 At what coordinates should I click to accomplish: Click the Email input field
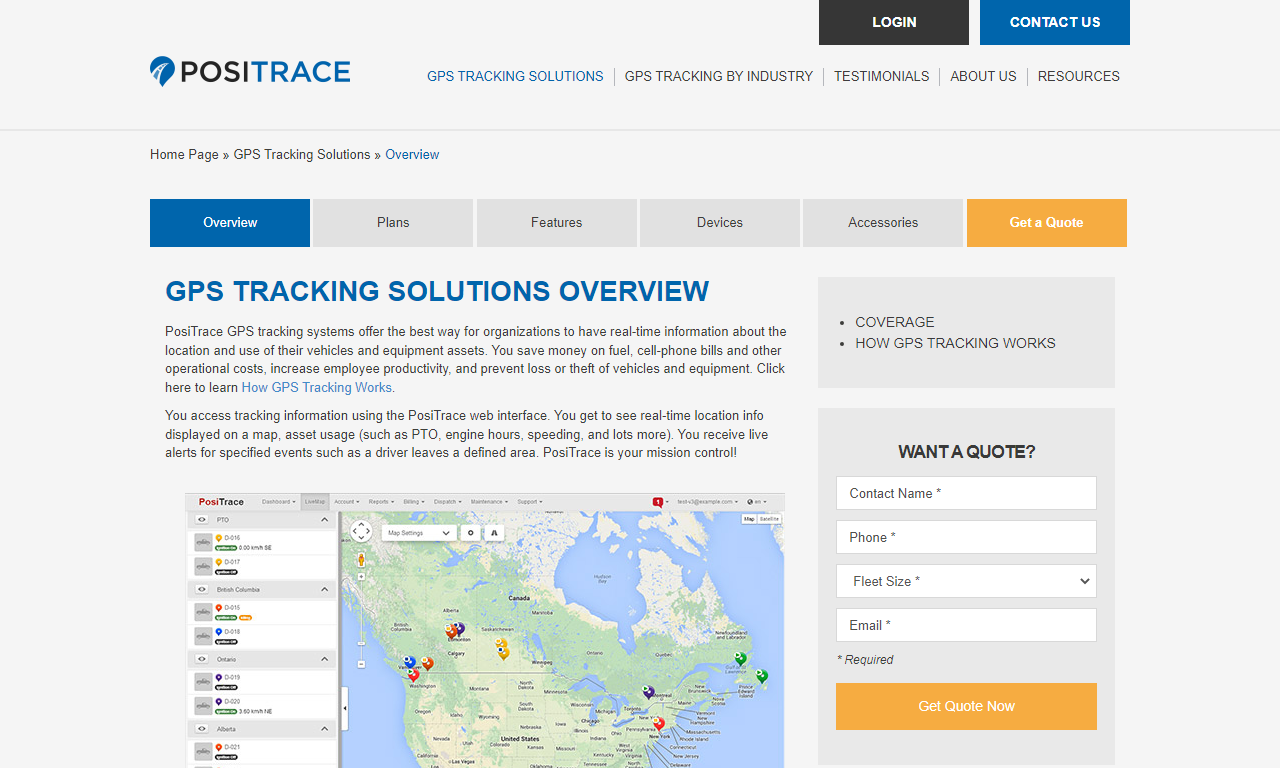966,625
